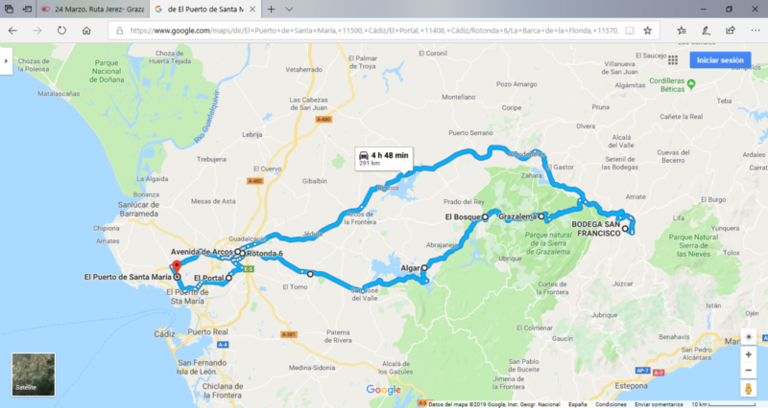Show your current location on the map
Viewport: 768px width, 408px height.
(x=748, y=337)
